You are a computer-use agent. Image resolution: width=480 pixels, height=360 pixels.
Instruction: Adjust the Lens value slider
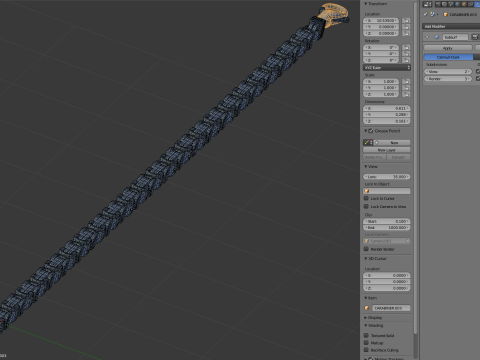387,177
